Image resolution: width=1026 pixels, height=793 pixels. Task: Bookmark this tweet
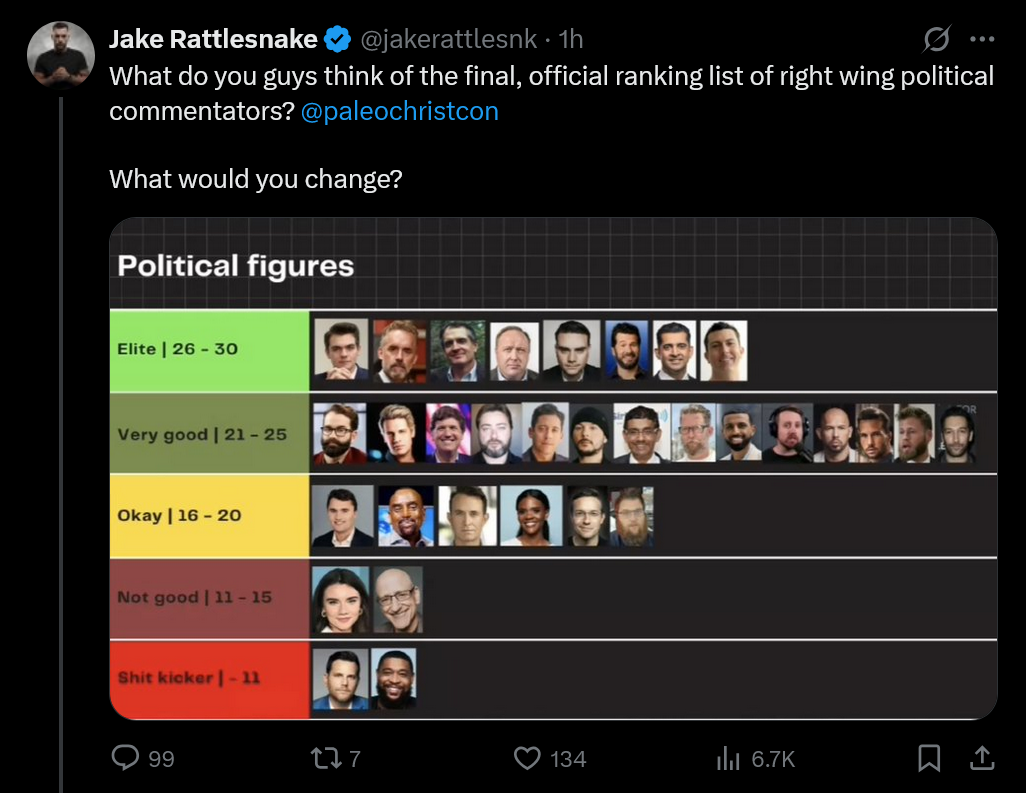(x=929, y=759)
